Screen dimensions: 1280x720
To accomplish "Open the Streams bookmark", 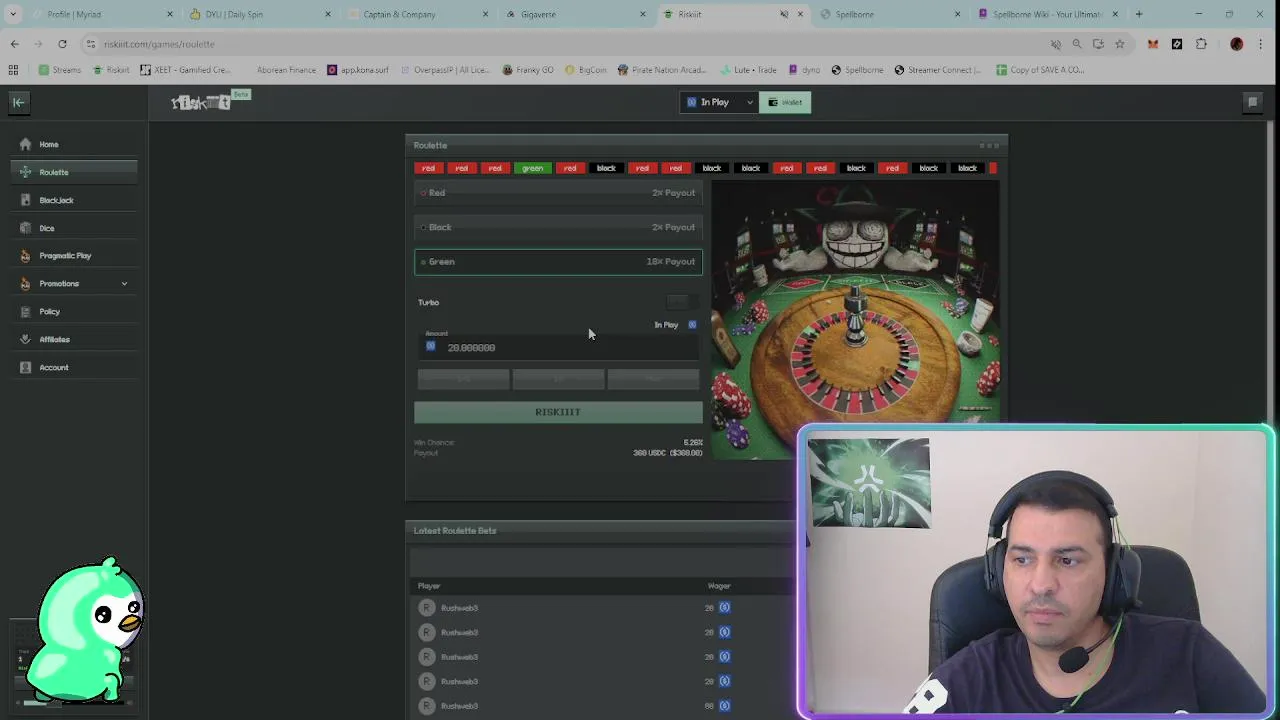I will pyautogui.click(x=59, y=70).
